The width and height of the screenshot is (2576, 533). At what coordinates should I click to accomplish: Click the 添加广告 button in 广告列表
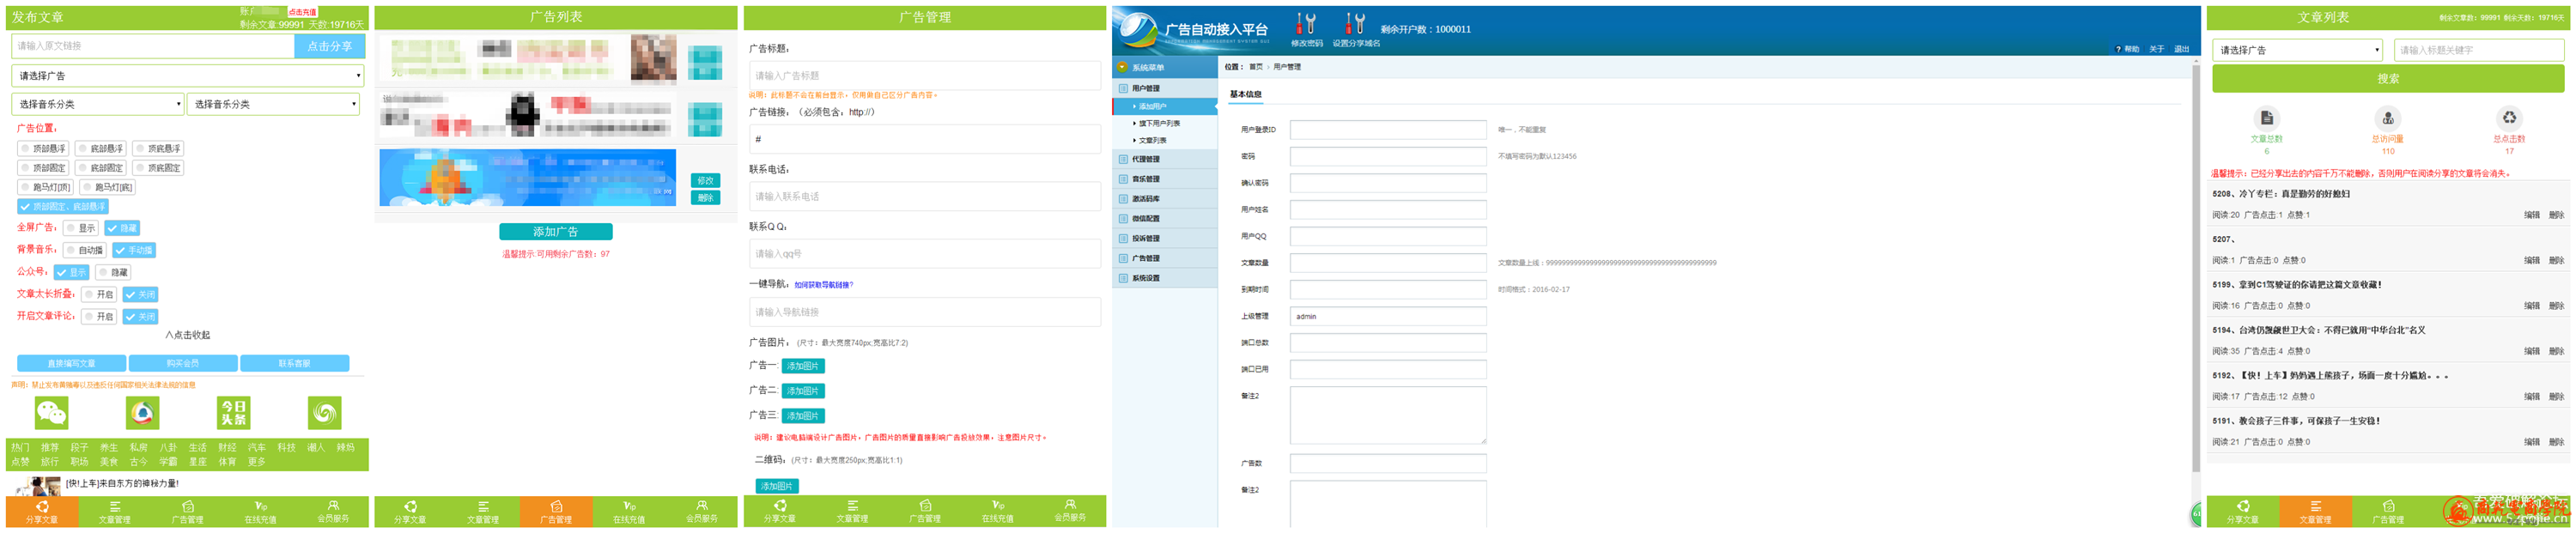click(556, 232)
